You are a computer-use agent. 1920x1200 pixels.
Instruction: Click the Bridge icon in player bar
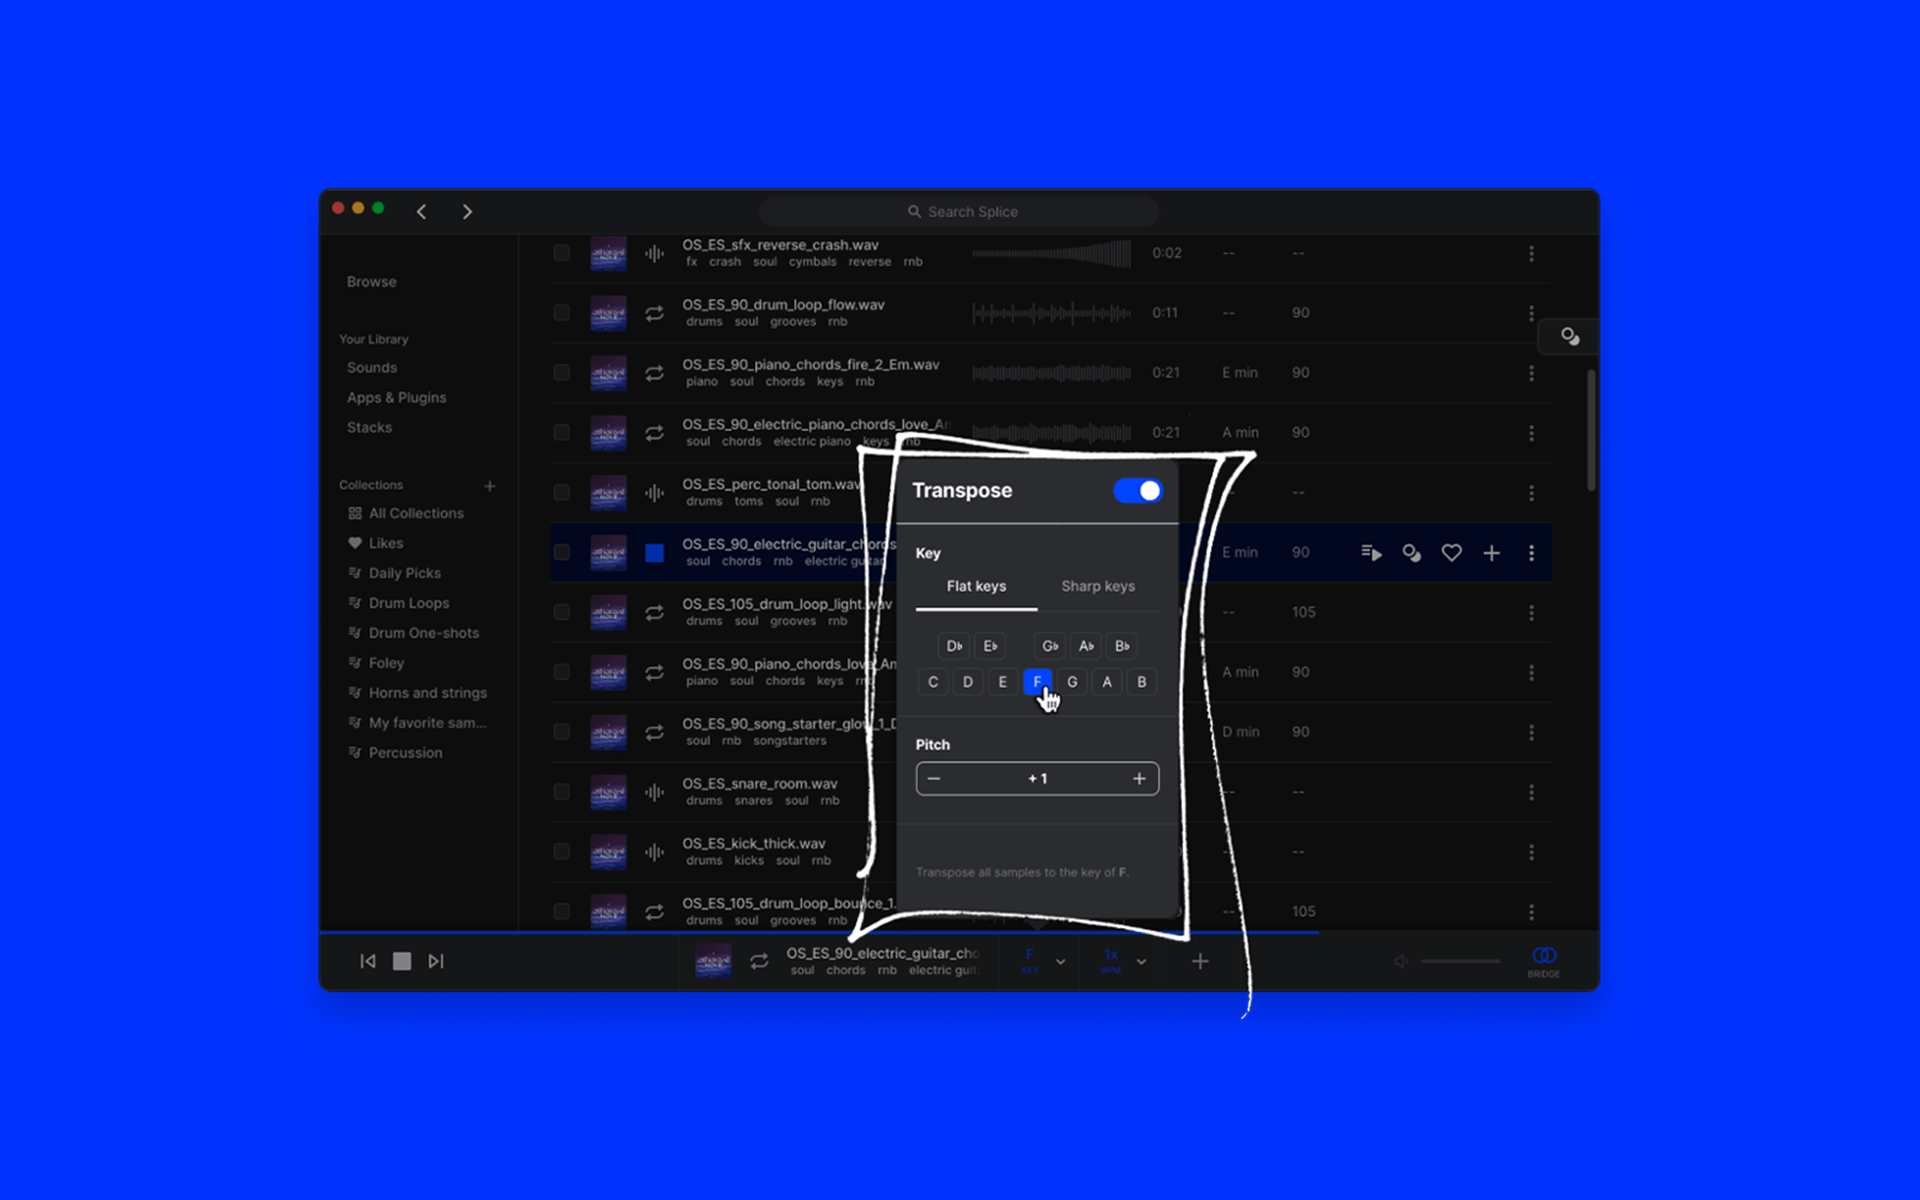click(x=1543, y=957)
